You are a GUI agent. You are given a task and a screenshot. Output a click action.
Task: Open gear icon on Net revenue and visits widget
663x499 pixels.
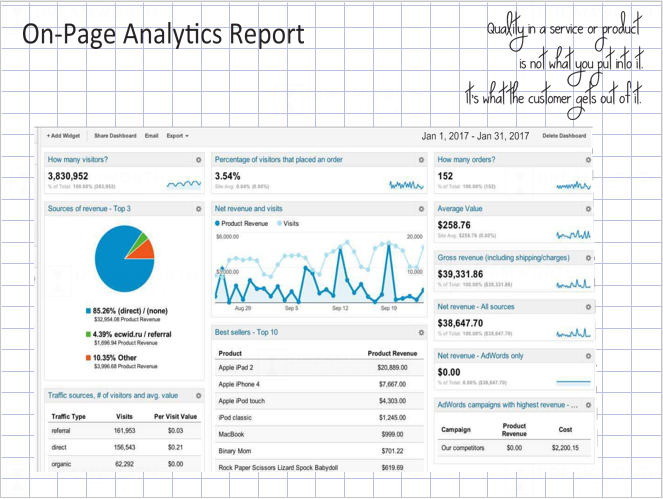tap(421, 209)
